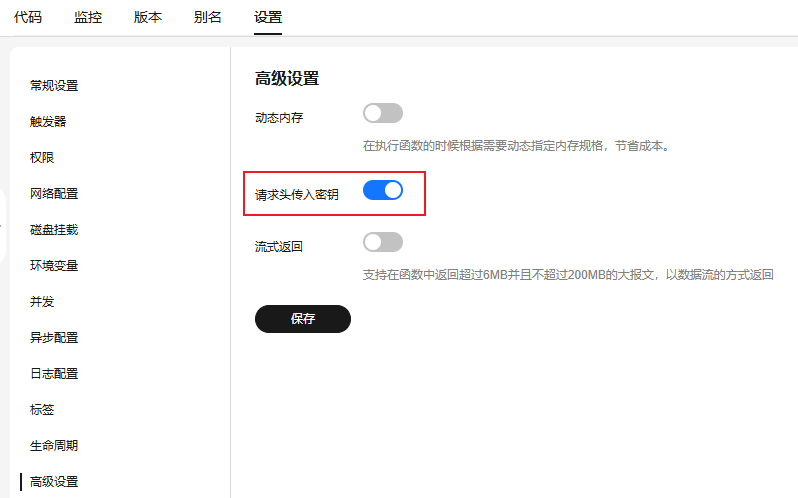The image size is (798, 498).
Task: Go to 网络配置 in the sidebar
Action: 54,194
